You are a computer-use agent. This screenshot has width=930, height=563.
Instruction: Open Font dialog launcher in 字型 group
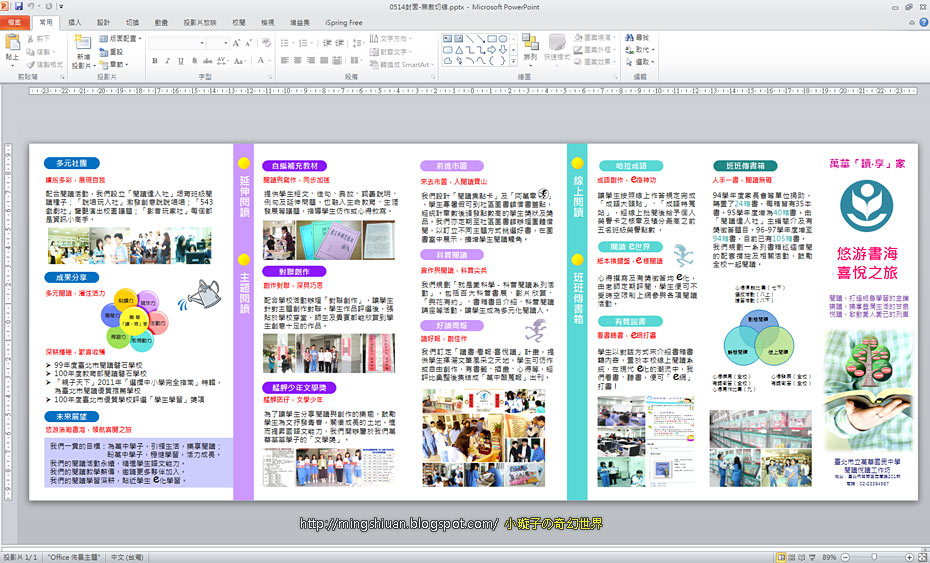(x=270, y=77)
